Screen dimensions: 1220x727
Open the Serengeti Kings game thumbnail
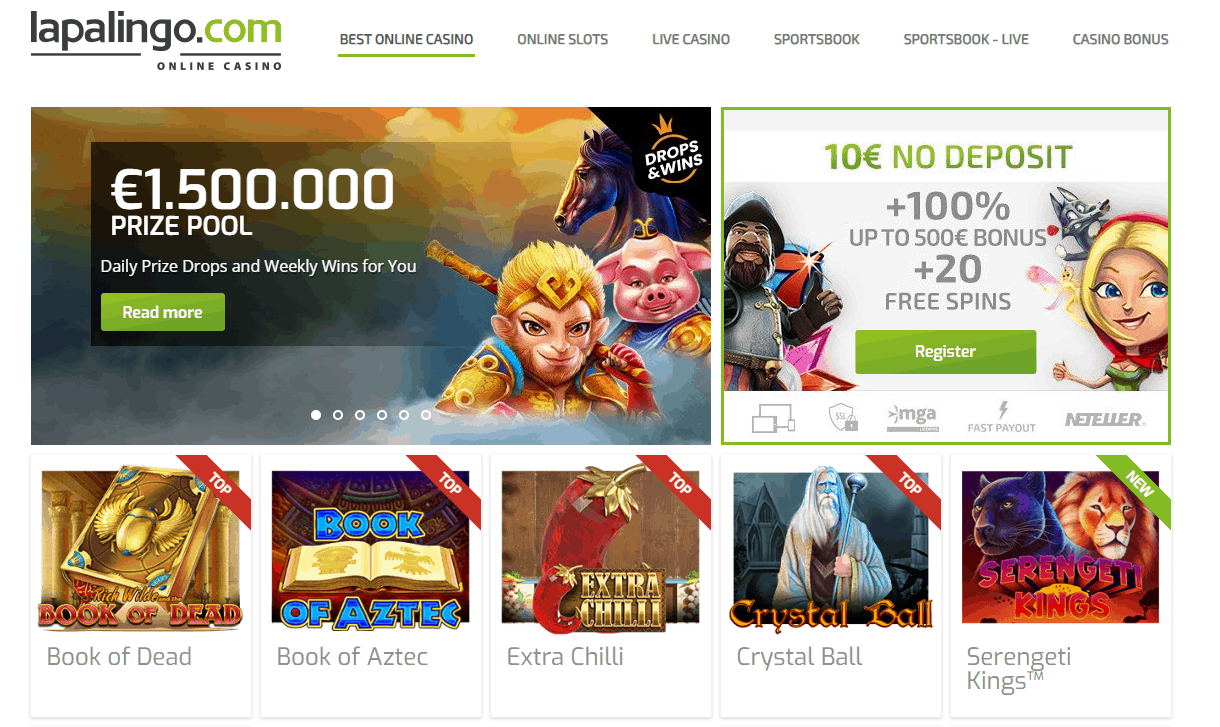(1060, 547)
